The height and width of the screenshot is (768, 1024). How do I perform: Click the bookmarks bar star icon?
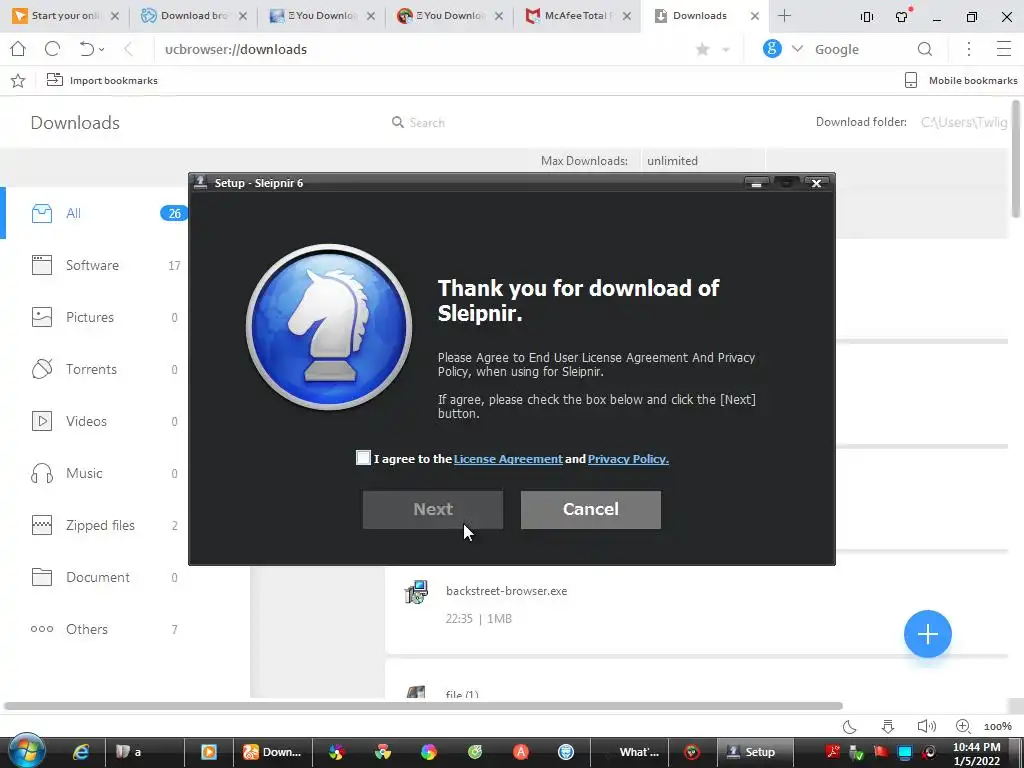click(x=18, y=80)
